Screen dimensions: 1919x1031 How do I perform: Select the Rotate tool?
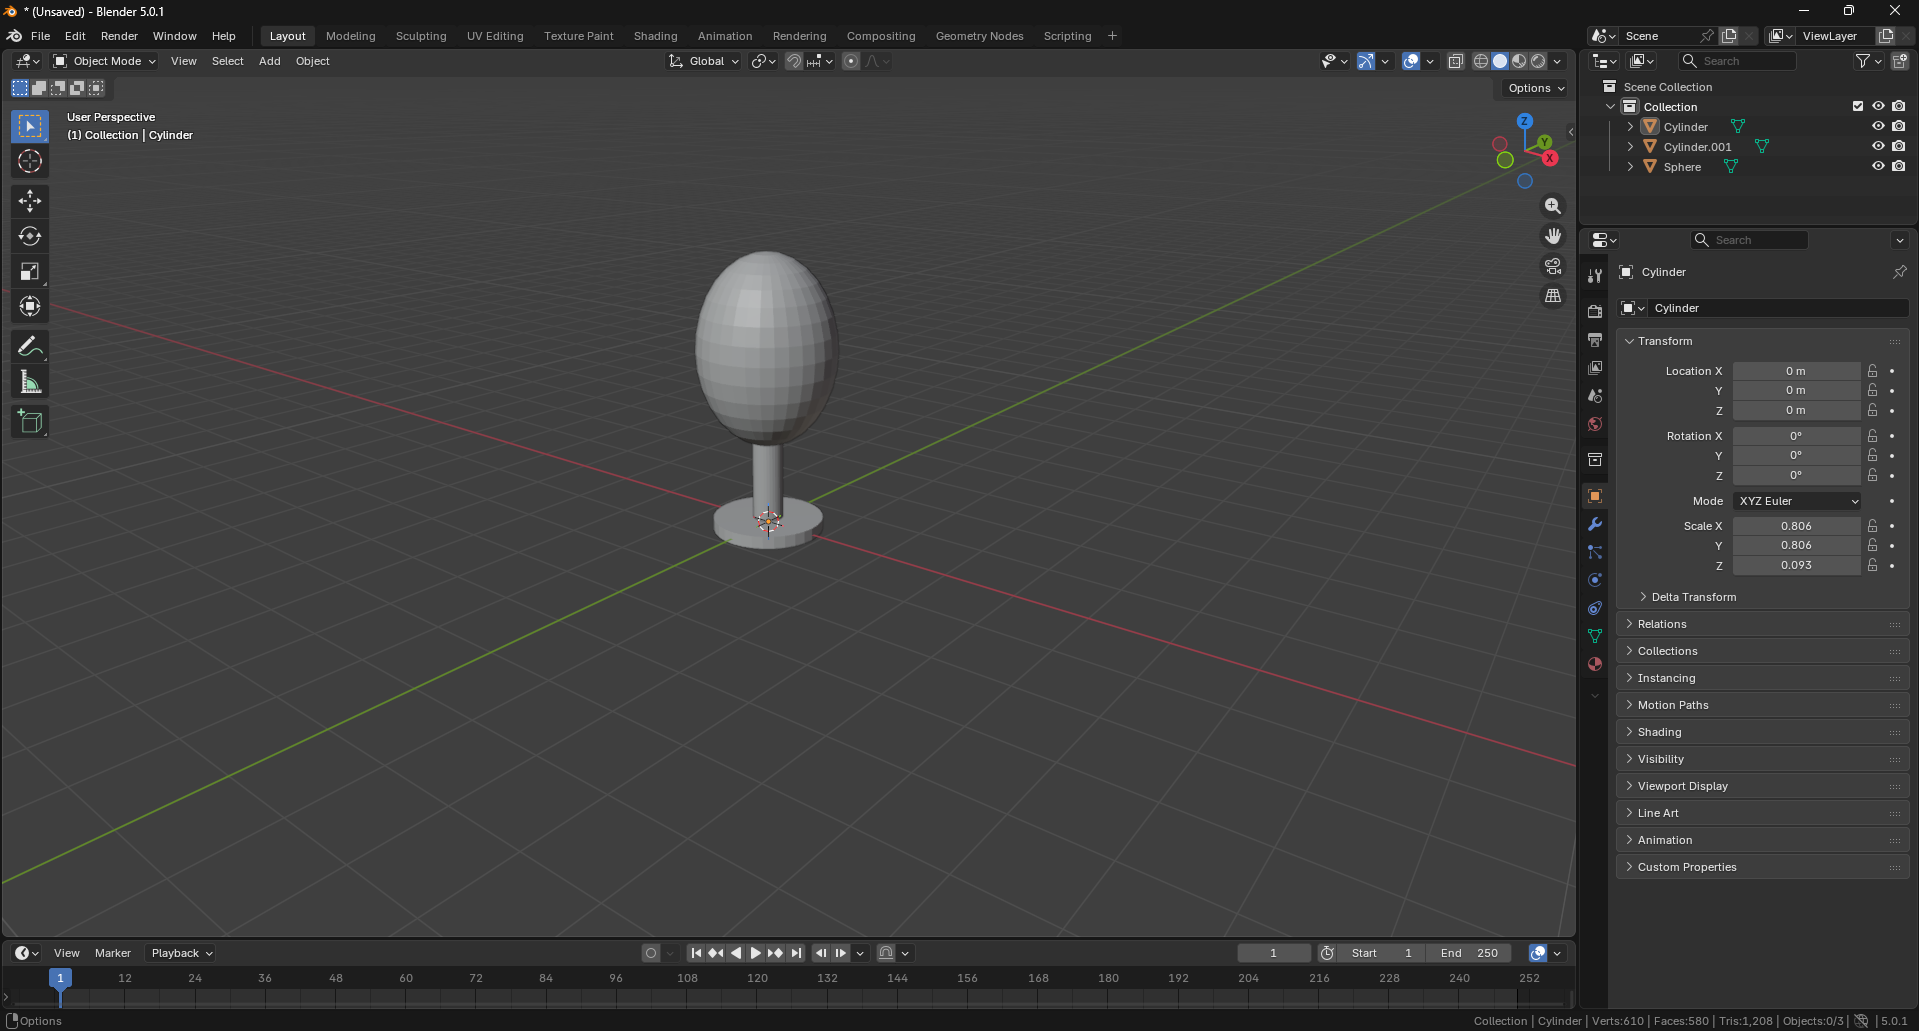tap(30, 237)
